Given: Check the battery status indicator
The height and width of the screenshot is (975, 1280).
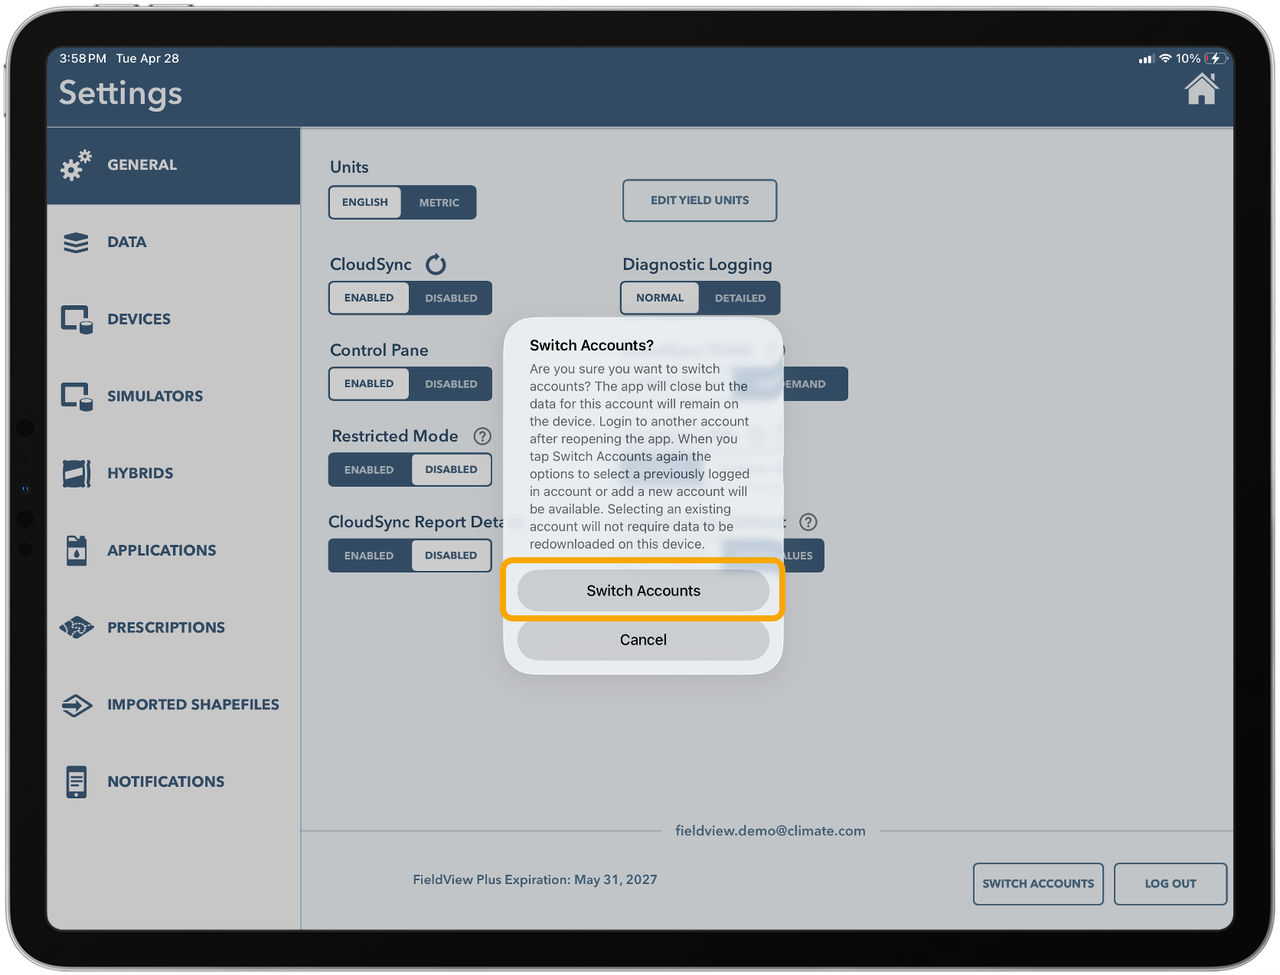Looking at the screenshot, I should point(1215,58).
